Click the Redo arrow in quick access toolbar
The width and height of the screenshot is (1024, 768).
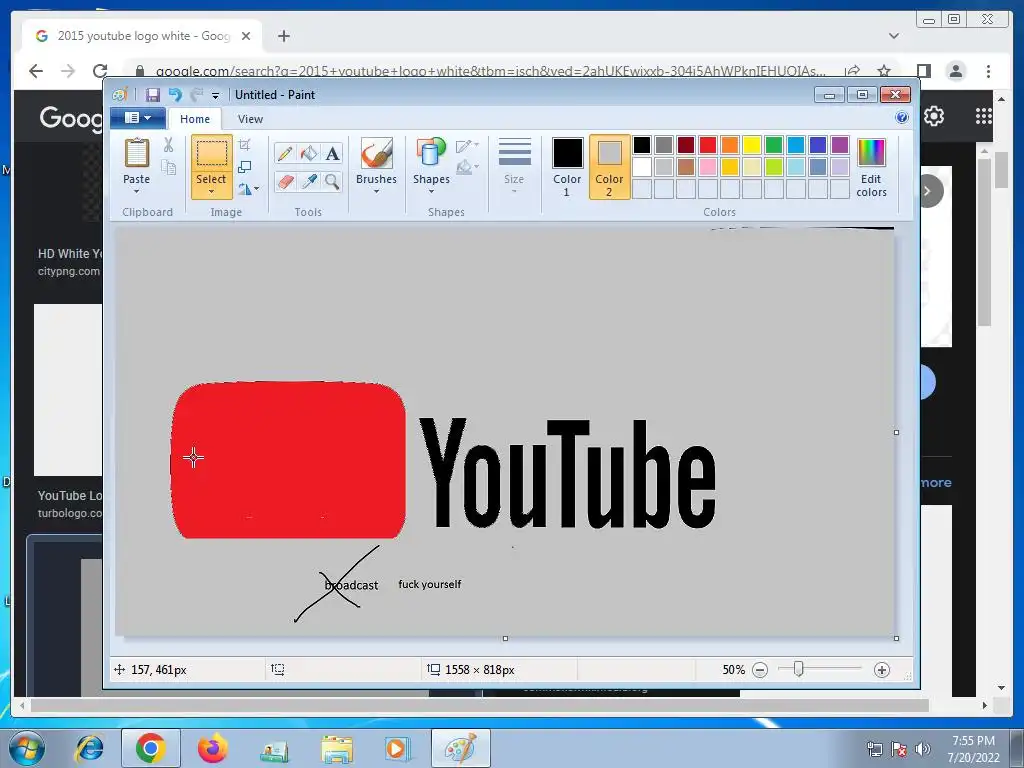tap(197, 95)
